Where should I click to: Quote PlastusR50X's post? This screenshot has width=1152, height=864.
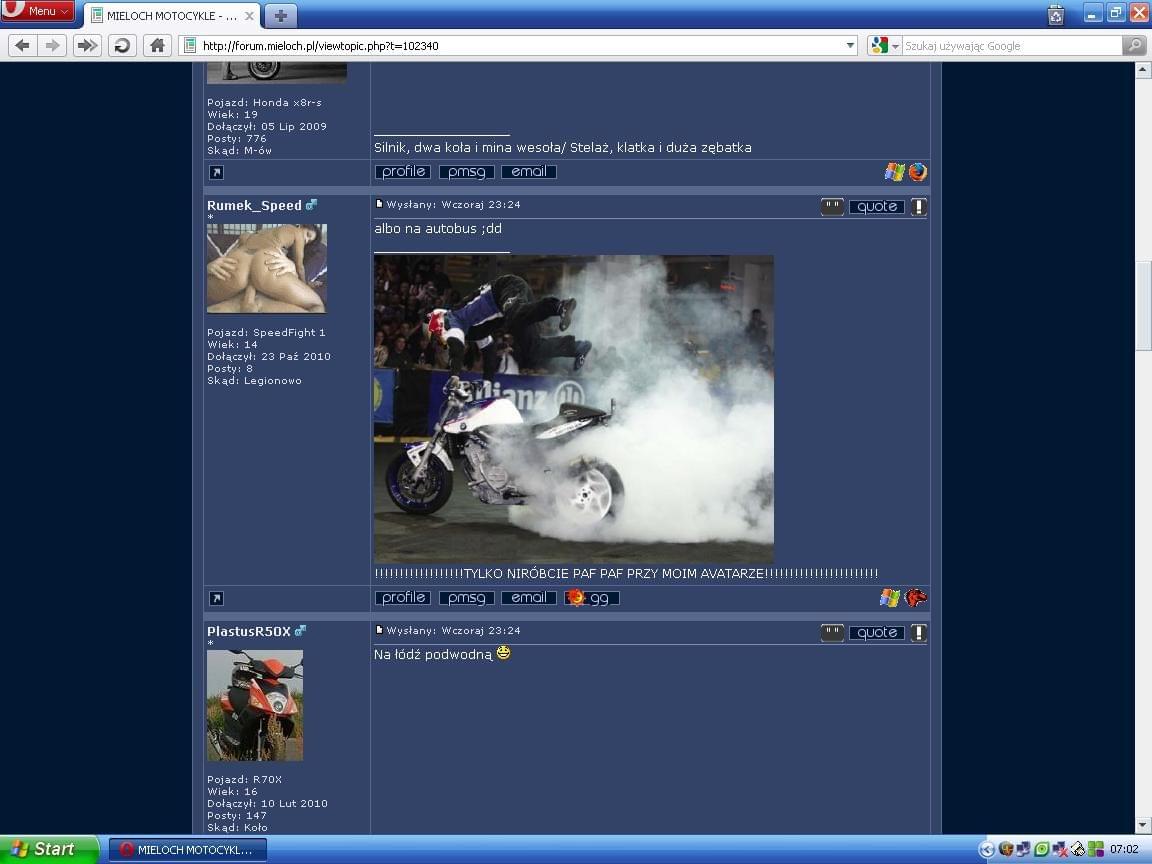click(876, 633)
